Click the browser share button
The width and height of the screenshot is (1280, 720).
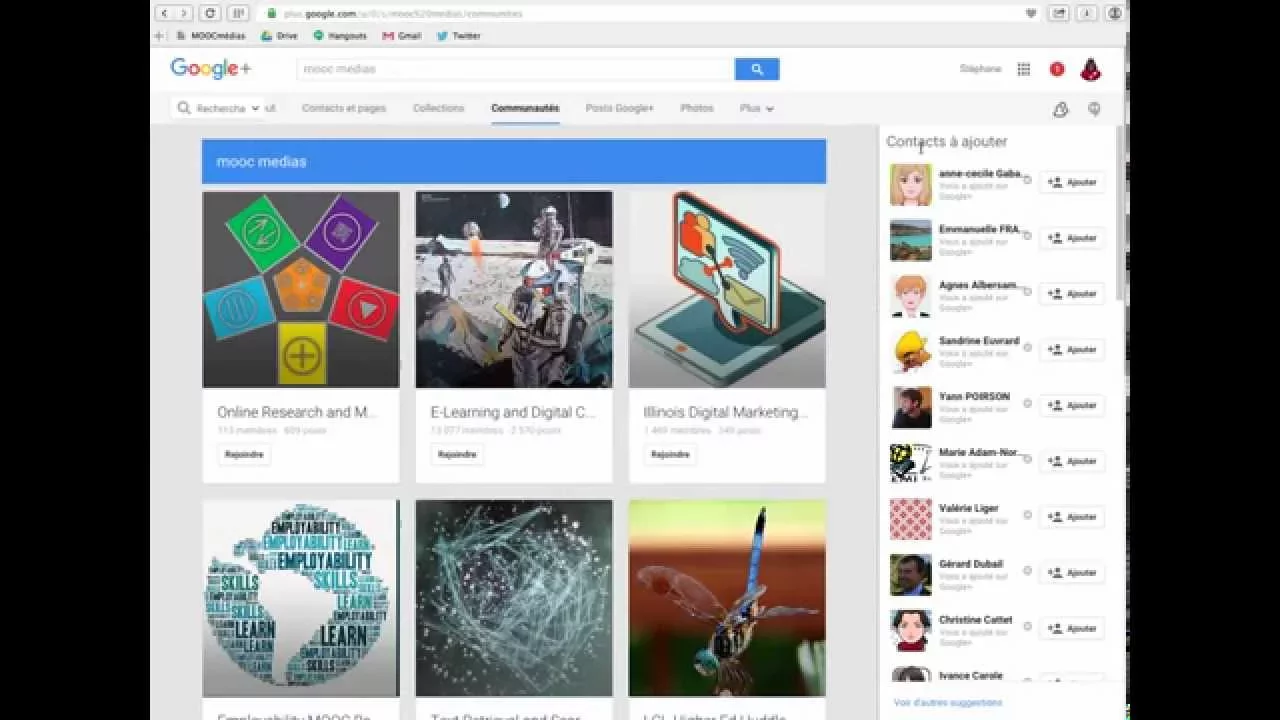pos(1059,13)
